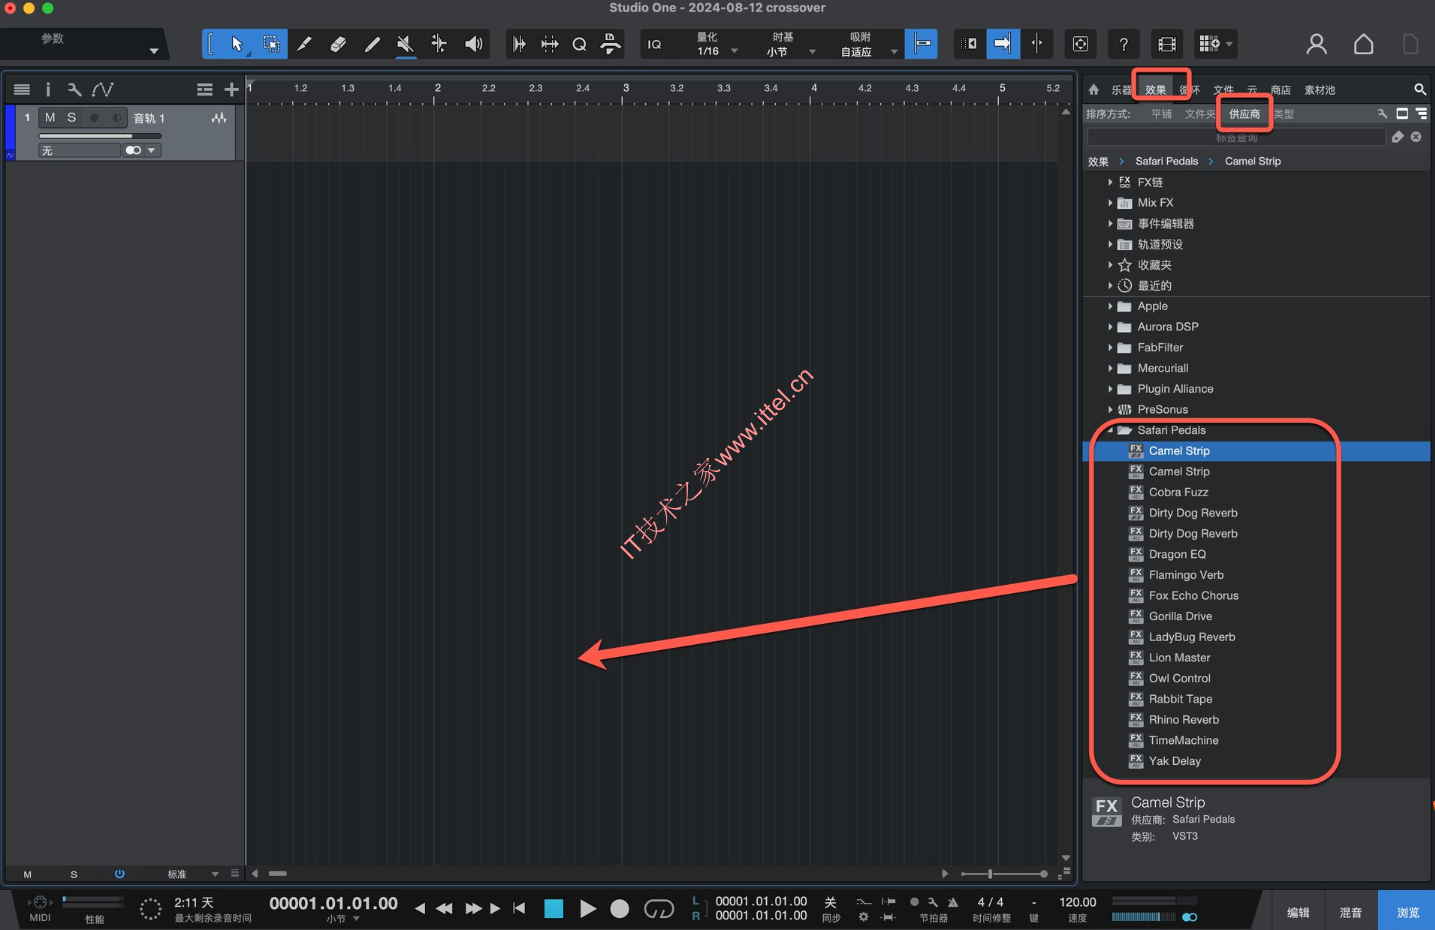
Task: Open the video player filmstrip icon
Action: pyautogui.click(x=1166, y=44)
